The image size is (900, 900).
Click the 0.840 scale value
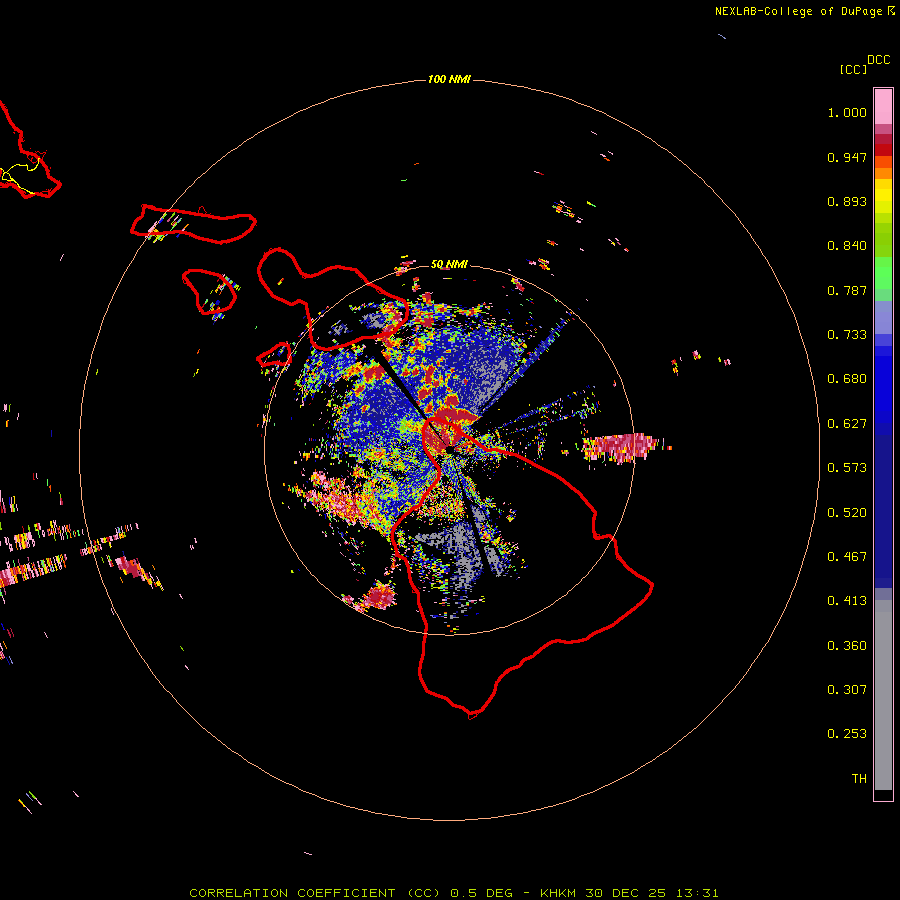pyautogui.click(x=847, y=246)
